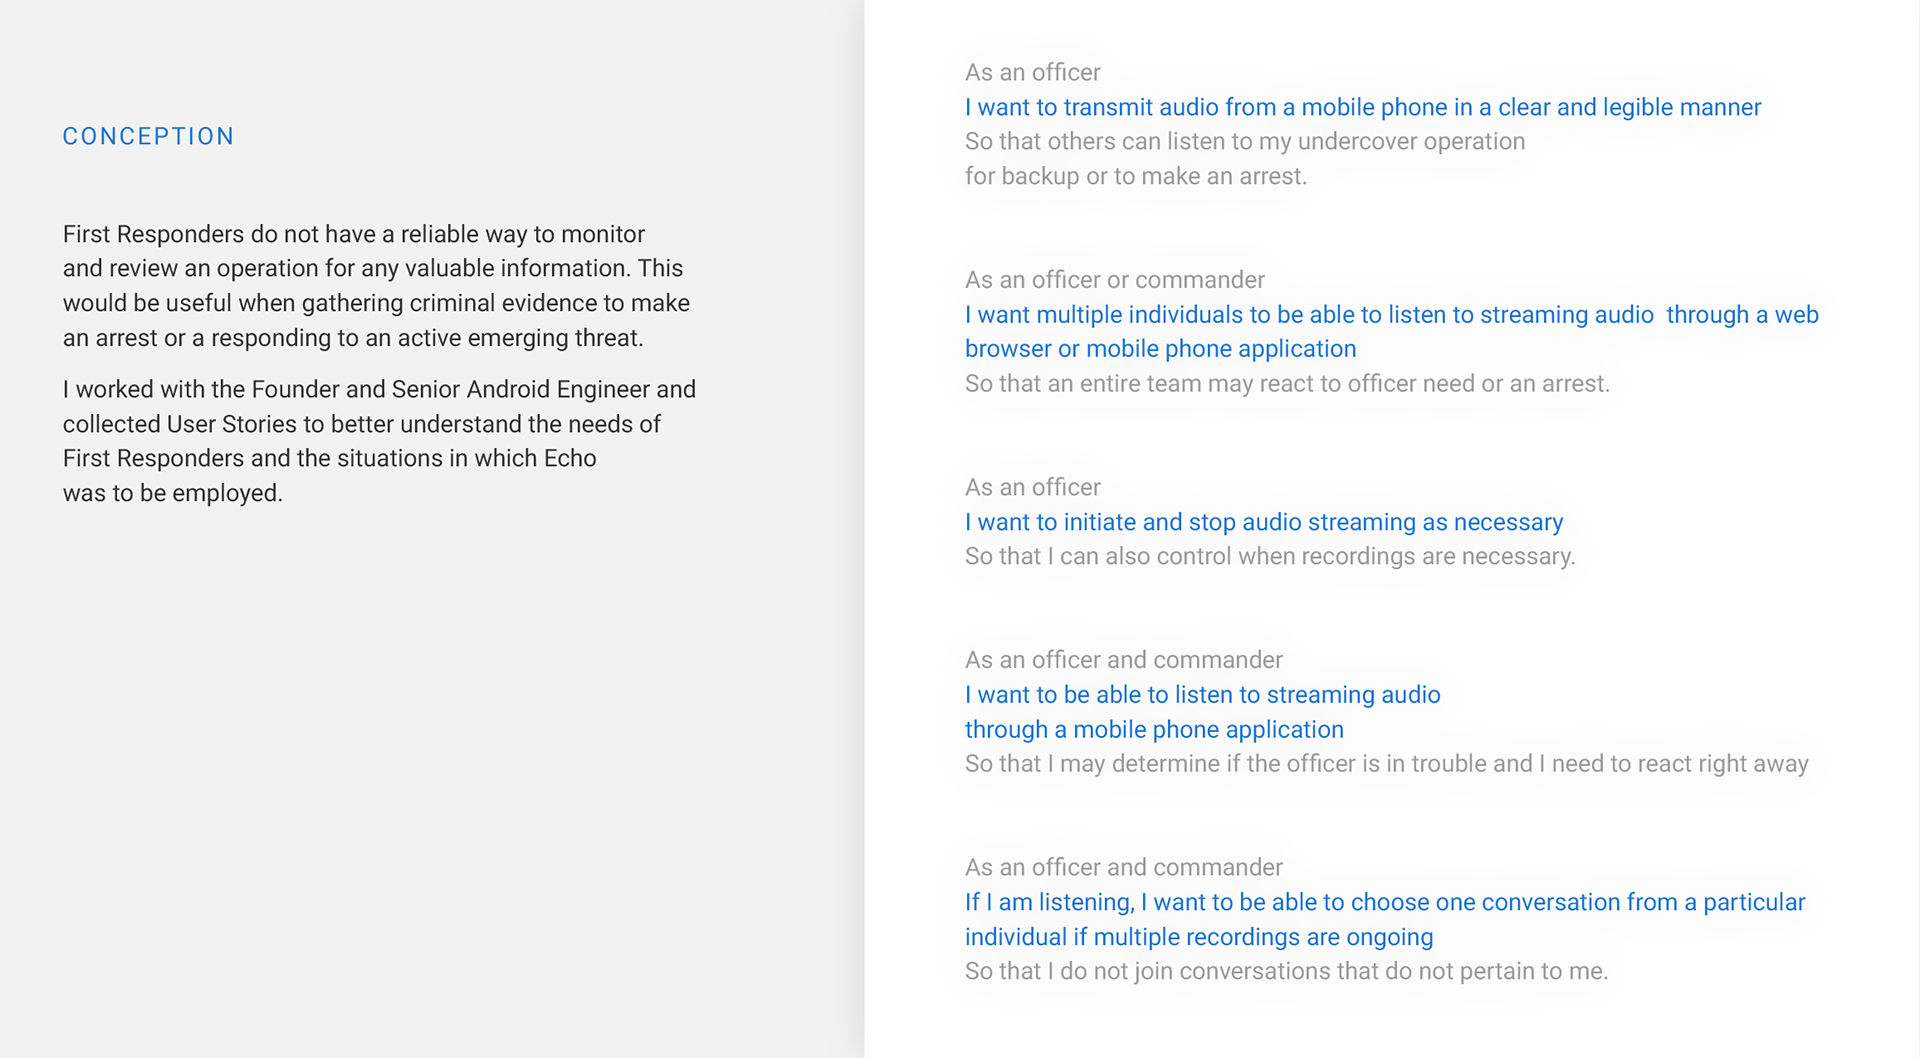Viewport: 1920px width, 1058px height.
Task: Click the word "Echo" in the left paragraph
Action: (570, 458)
